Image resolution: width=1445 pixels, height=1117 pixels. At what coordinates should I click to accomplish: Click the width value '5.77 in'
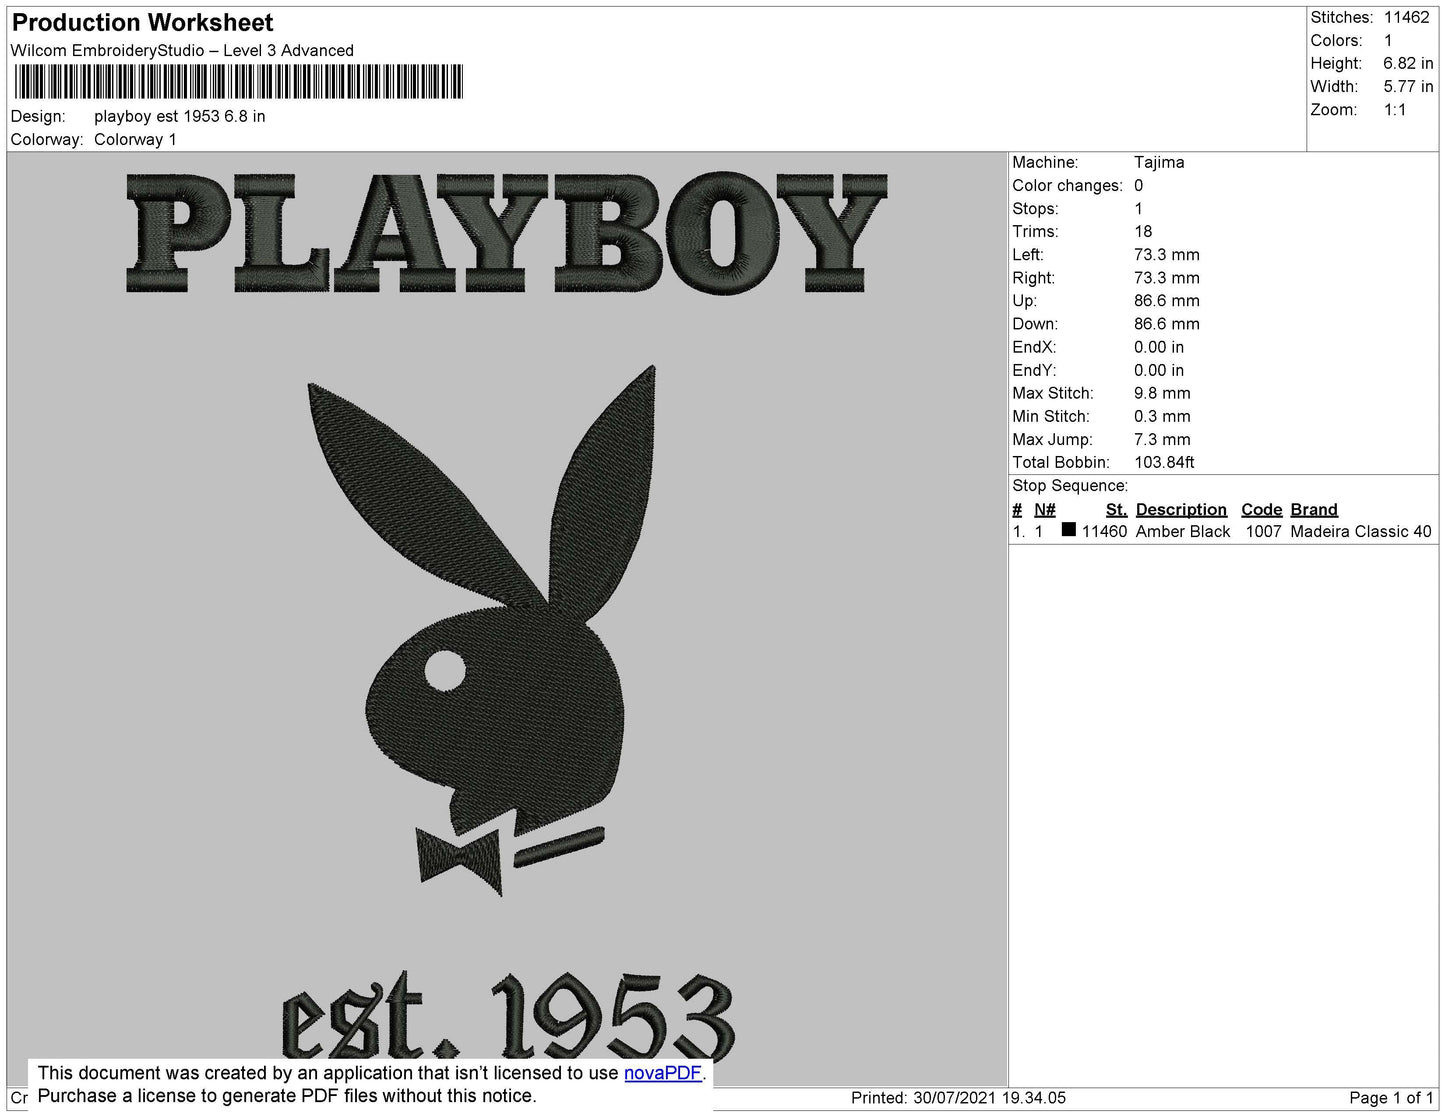coord(1408,86)
